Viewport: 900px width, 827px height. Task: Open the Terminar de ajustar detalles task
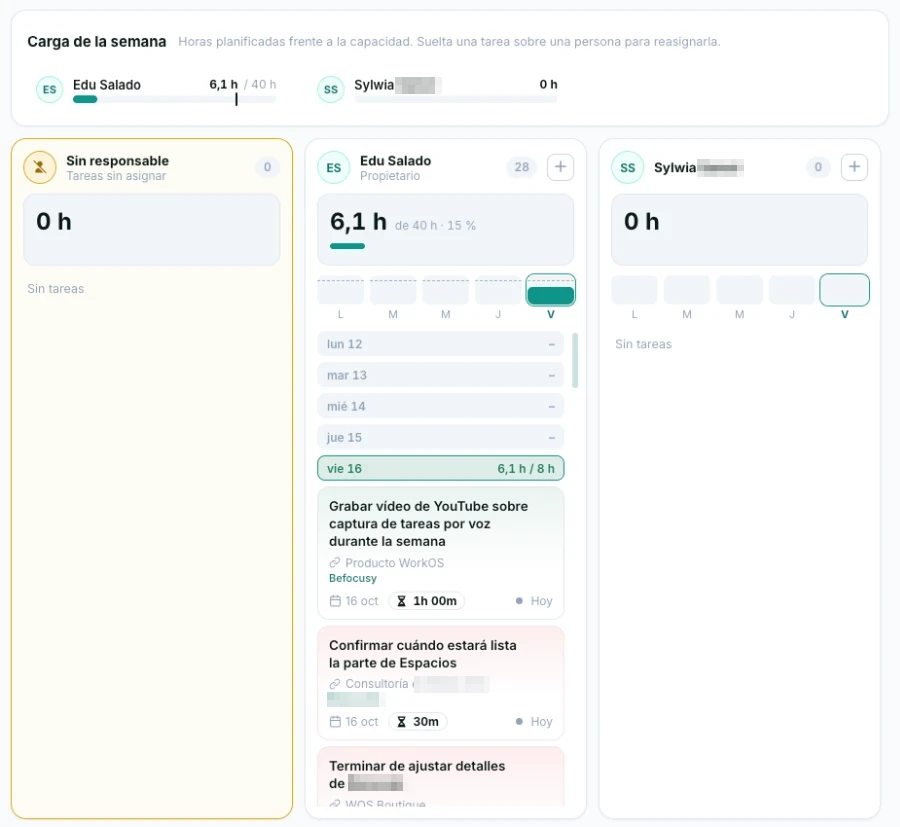point(440,777)
